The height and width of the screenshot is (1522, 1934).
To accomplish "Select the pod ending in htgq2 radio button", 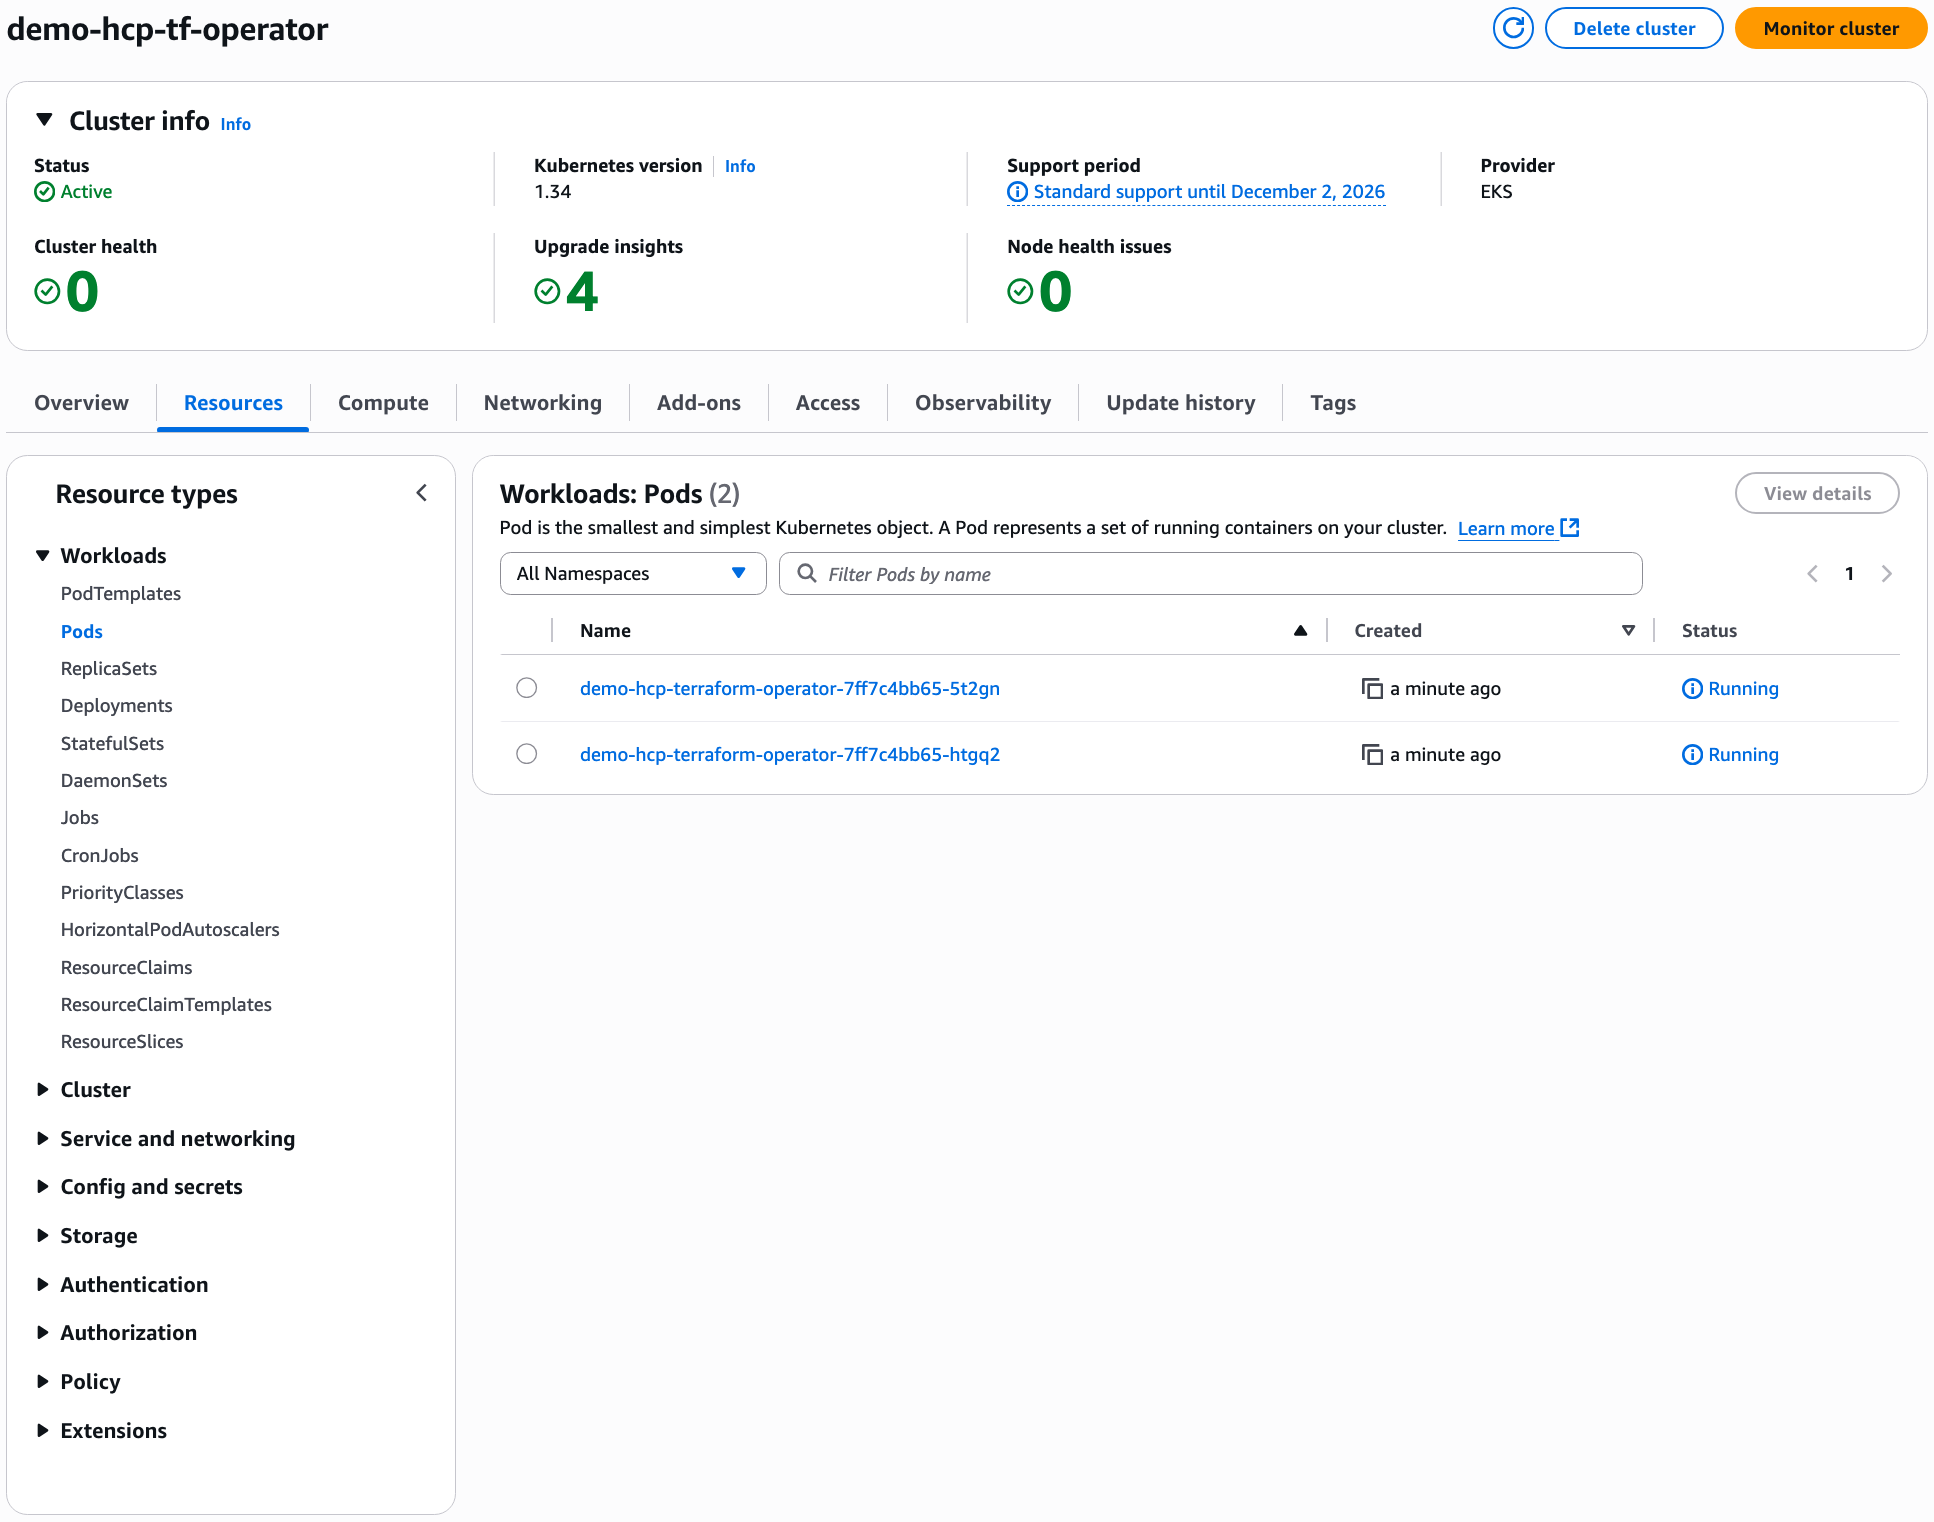I will pyautogui.click(x=527, y=754).
